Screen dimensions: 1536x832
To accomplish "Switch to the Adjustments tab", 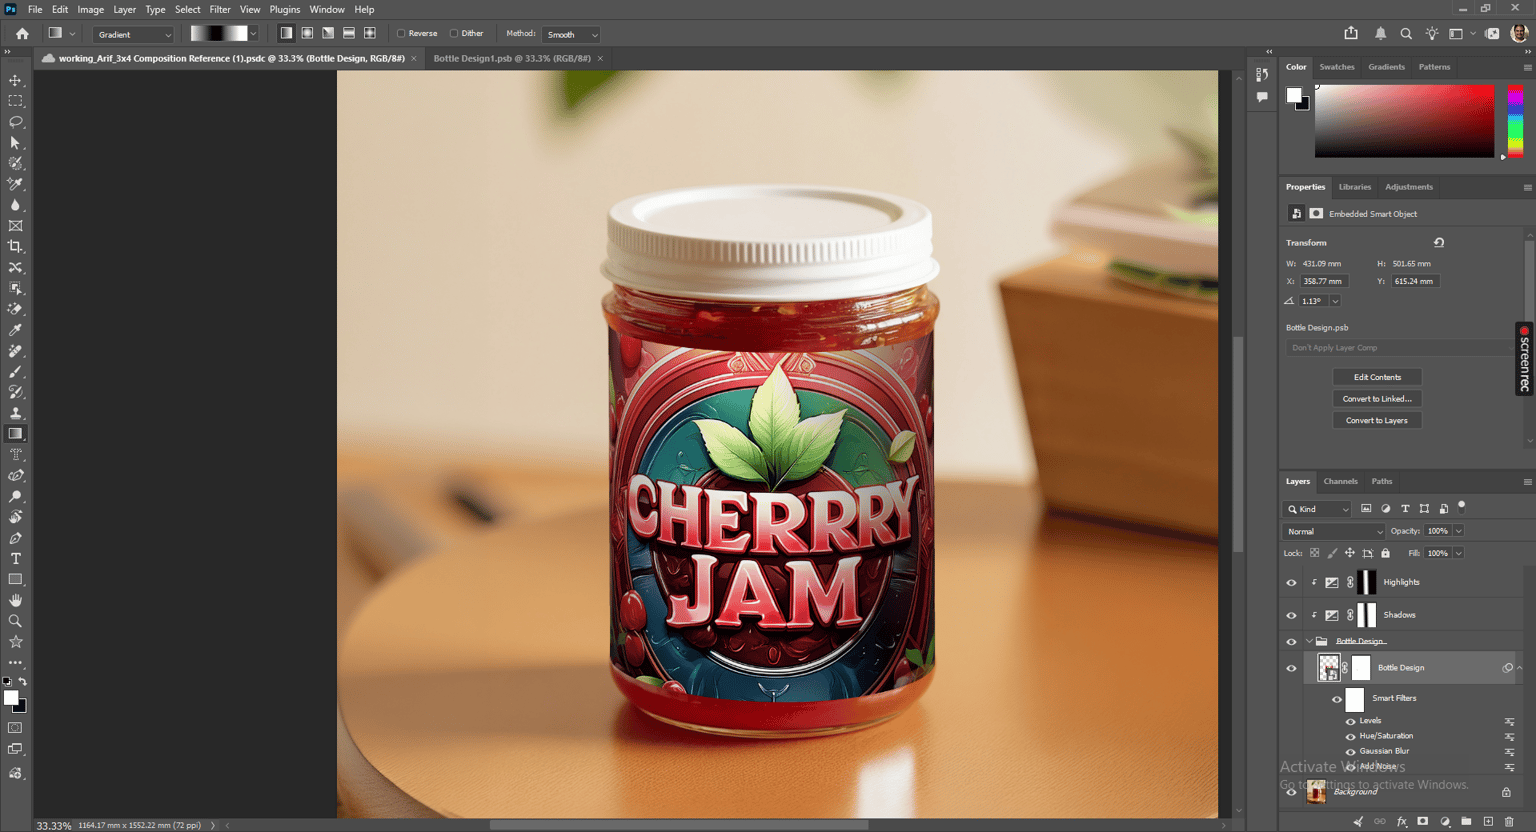I will pyautogui.click(x=1409, y=187).
